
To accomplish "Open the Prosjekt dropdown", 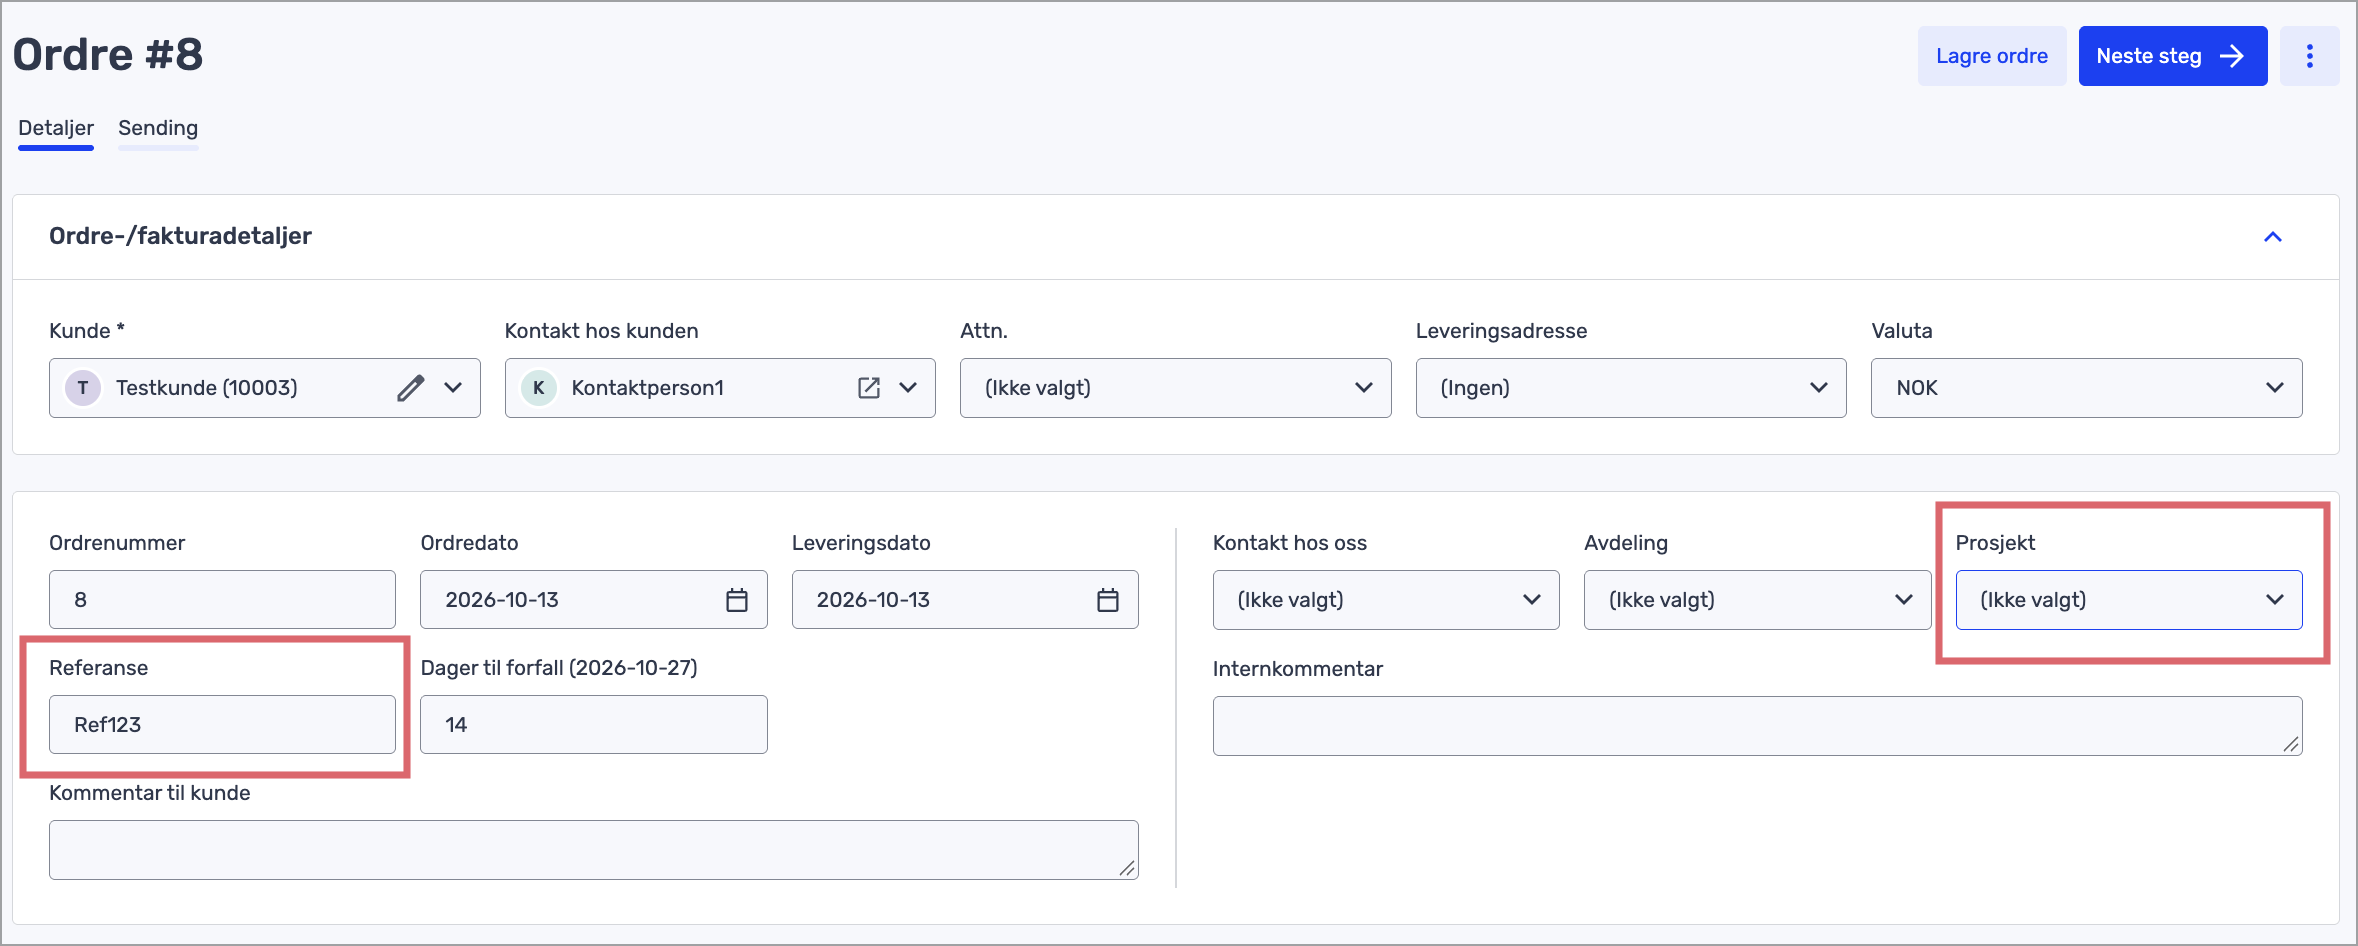I will coord(2129,600).
